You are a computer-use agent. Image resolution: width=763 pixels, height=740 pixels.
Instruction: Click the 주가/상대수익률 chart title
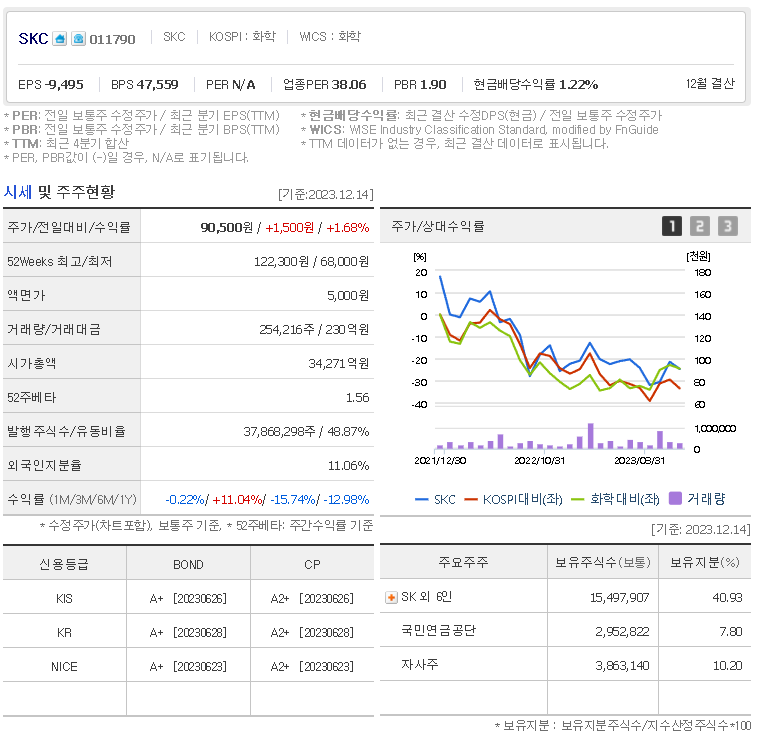point(438,226)
